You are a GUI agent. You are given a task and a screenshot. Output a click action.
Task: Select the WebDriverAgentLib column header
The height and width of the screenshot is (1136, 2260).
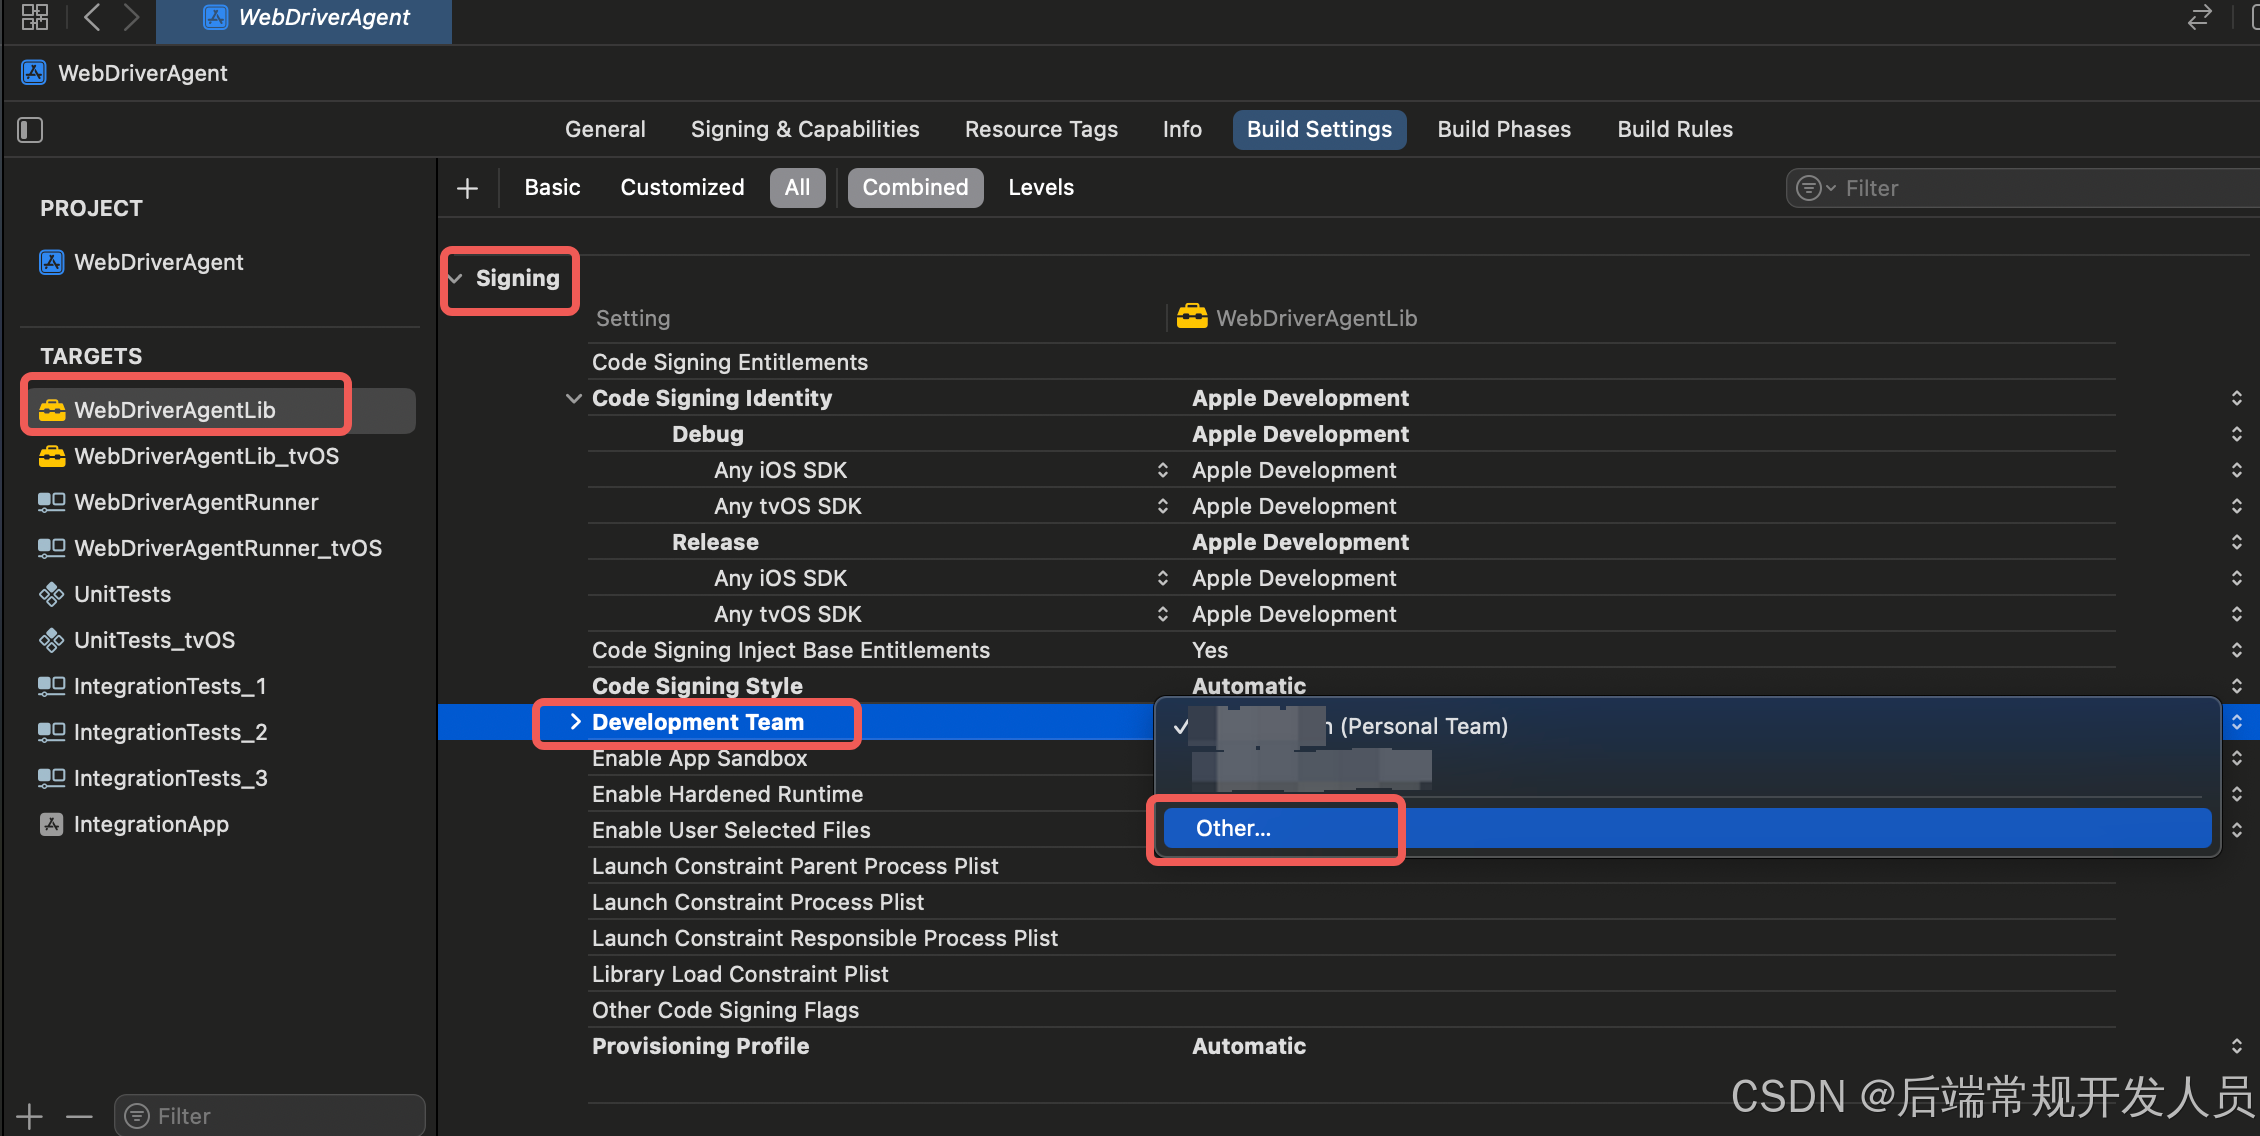[x=1297, y=318]
